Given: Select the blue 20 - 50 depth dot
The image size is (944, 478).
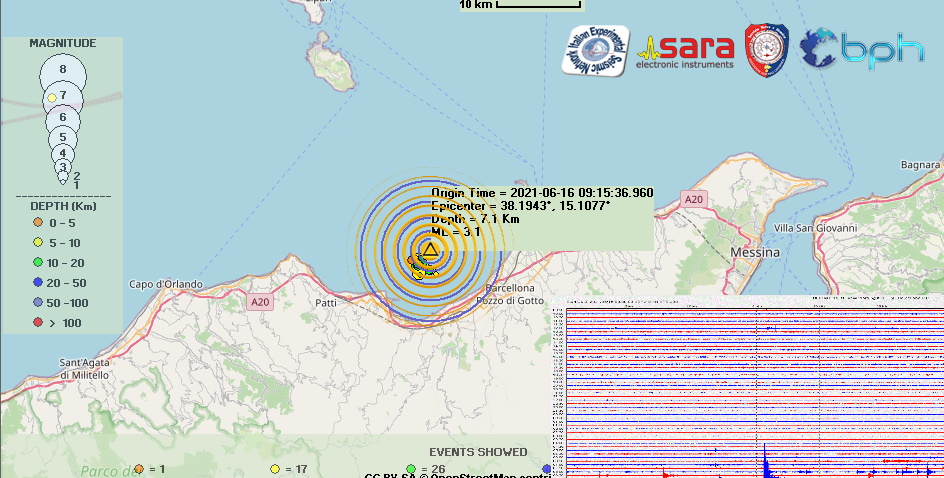Looking at the screenshot, I should click(x=38, y=282).
